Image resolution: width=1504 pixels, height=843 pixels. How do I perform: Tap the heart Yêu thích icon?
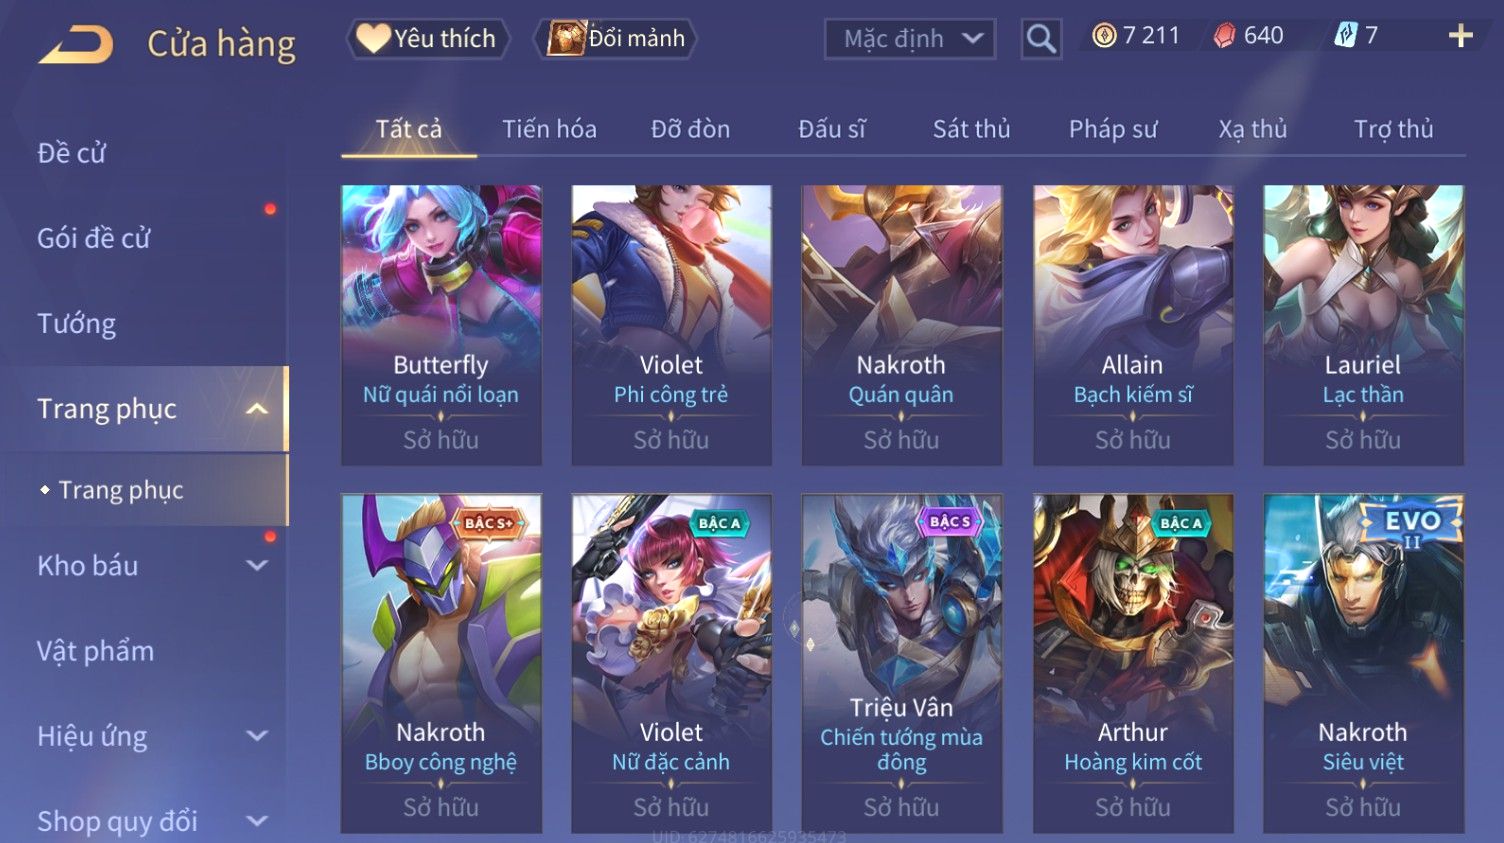pos(372,38)
